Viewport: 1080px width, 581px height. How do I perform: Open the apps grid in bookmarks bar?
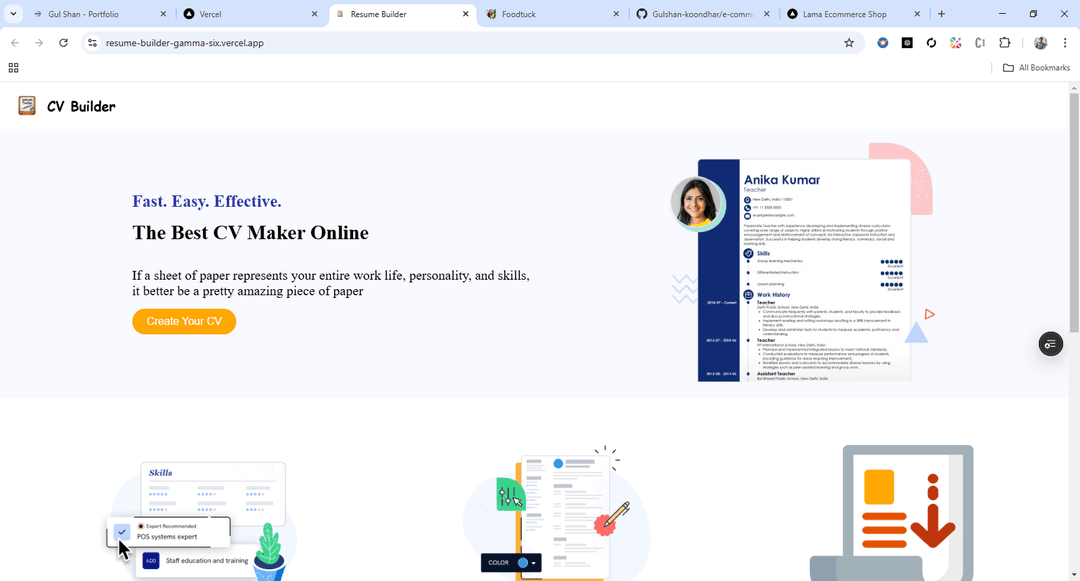pyautogui.click(x=13, y=68)
